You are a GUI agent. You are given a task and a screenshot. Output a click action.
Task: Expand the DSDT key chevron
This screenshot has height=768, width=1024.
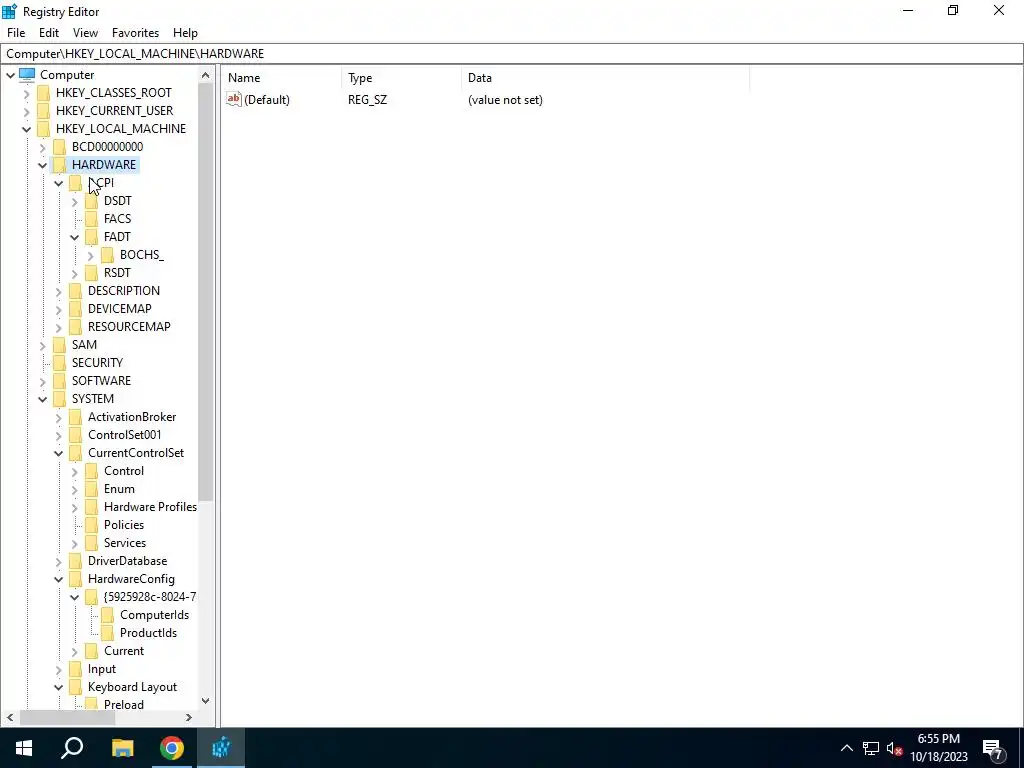coord(74,201)
